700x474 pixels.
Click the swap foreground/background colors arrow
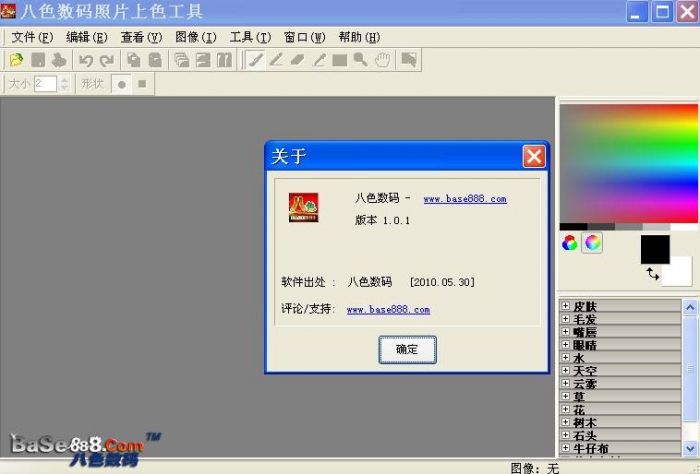point(652,273)
